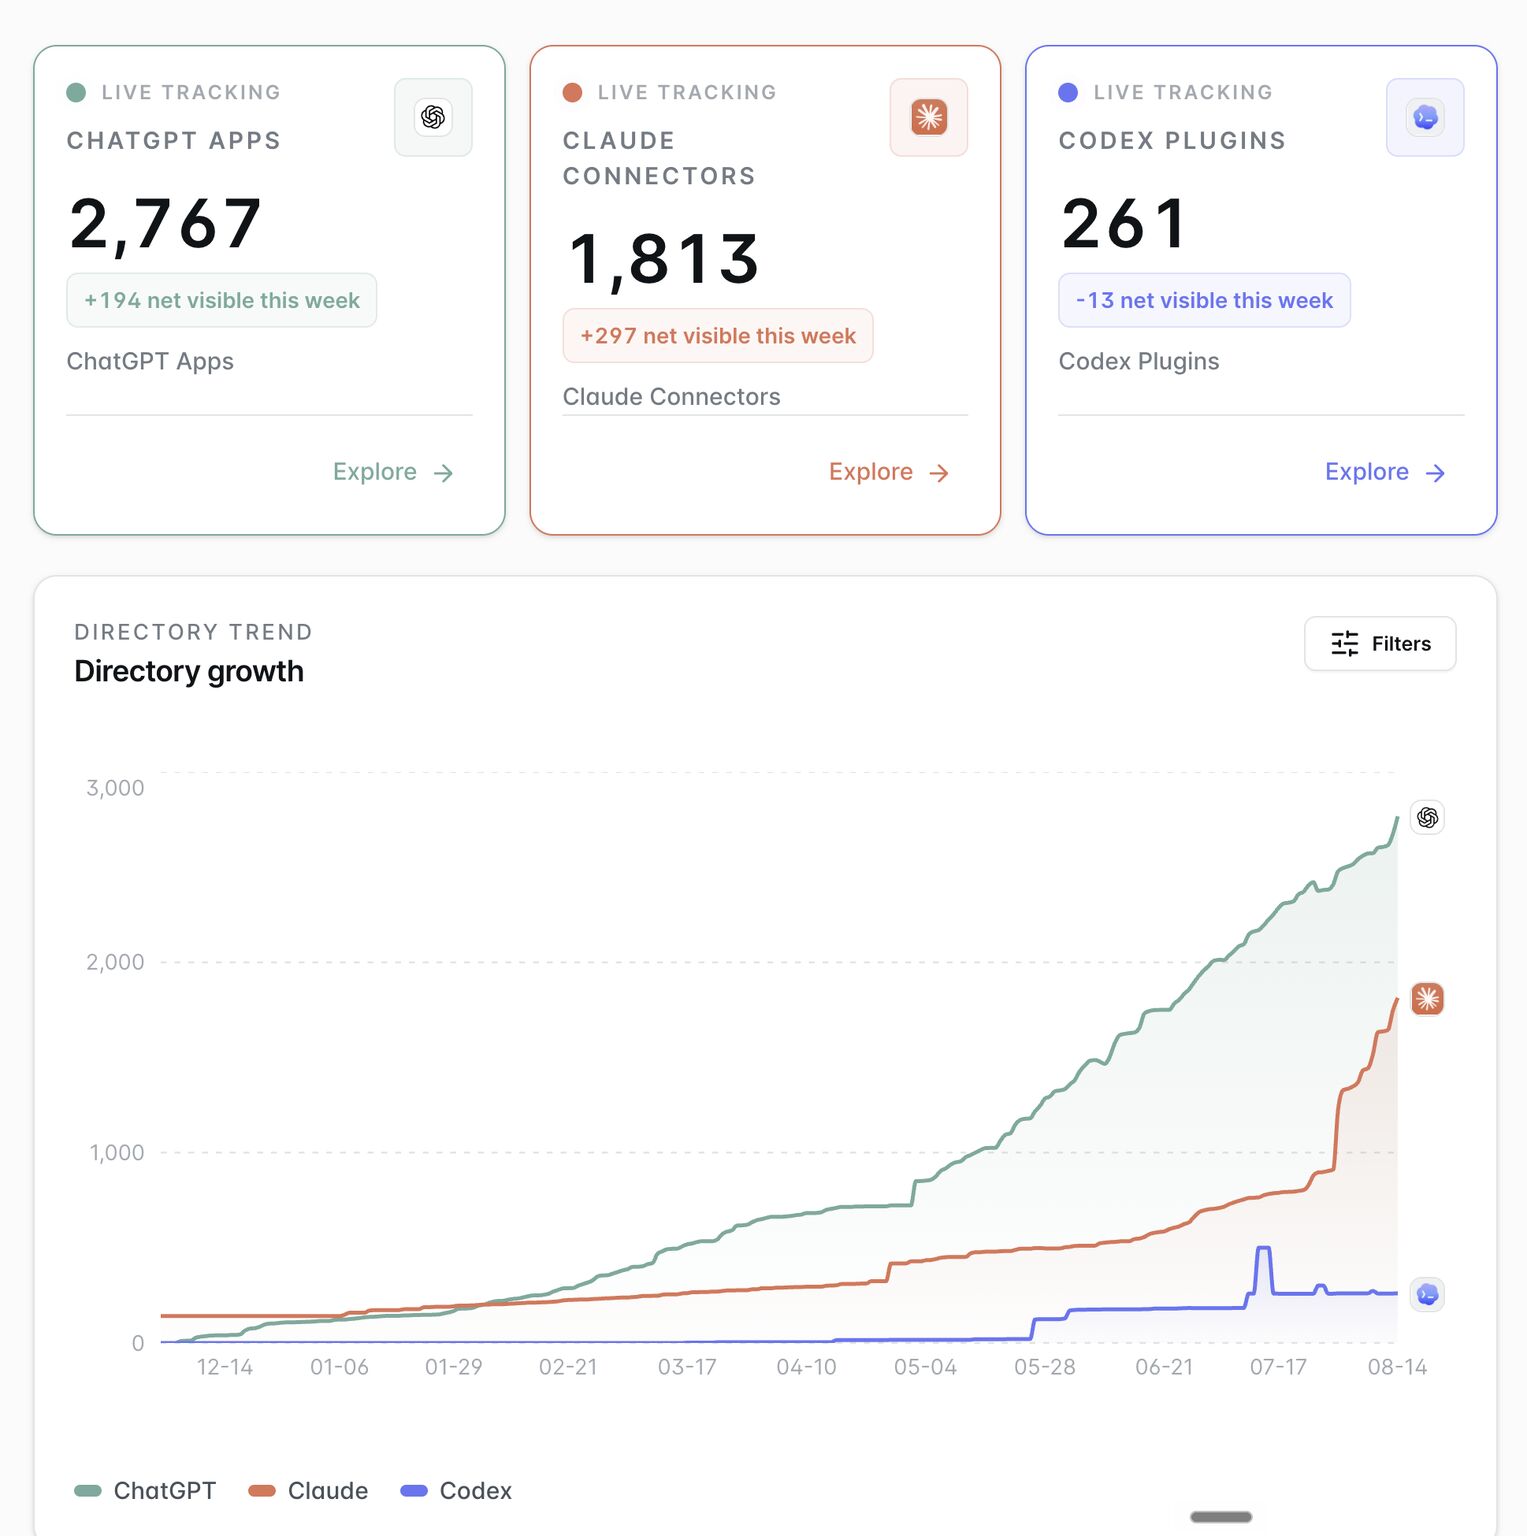Click the Codex Plugins description text

click(x=1139, y=362)
